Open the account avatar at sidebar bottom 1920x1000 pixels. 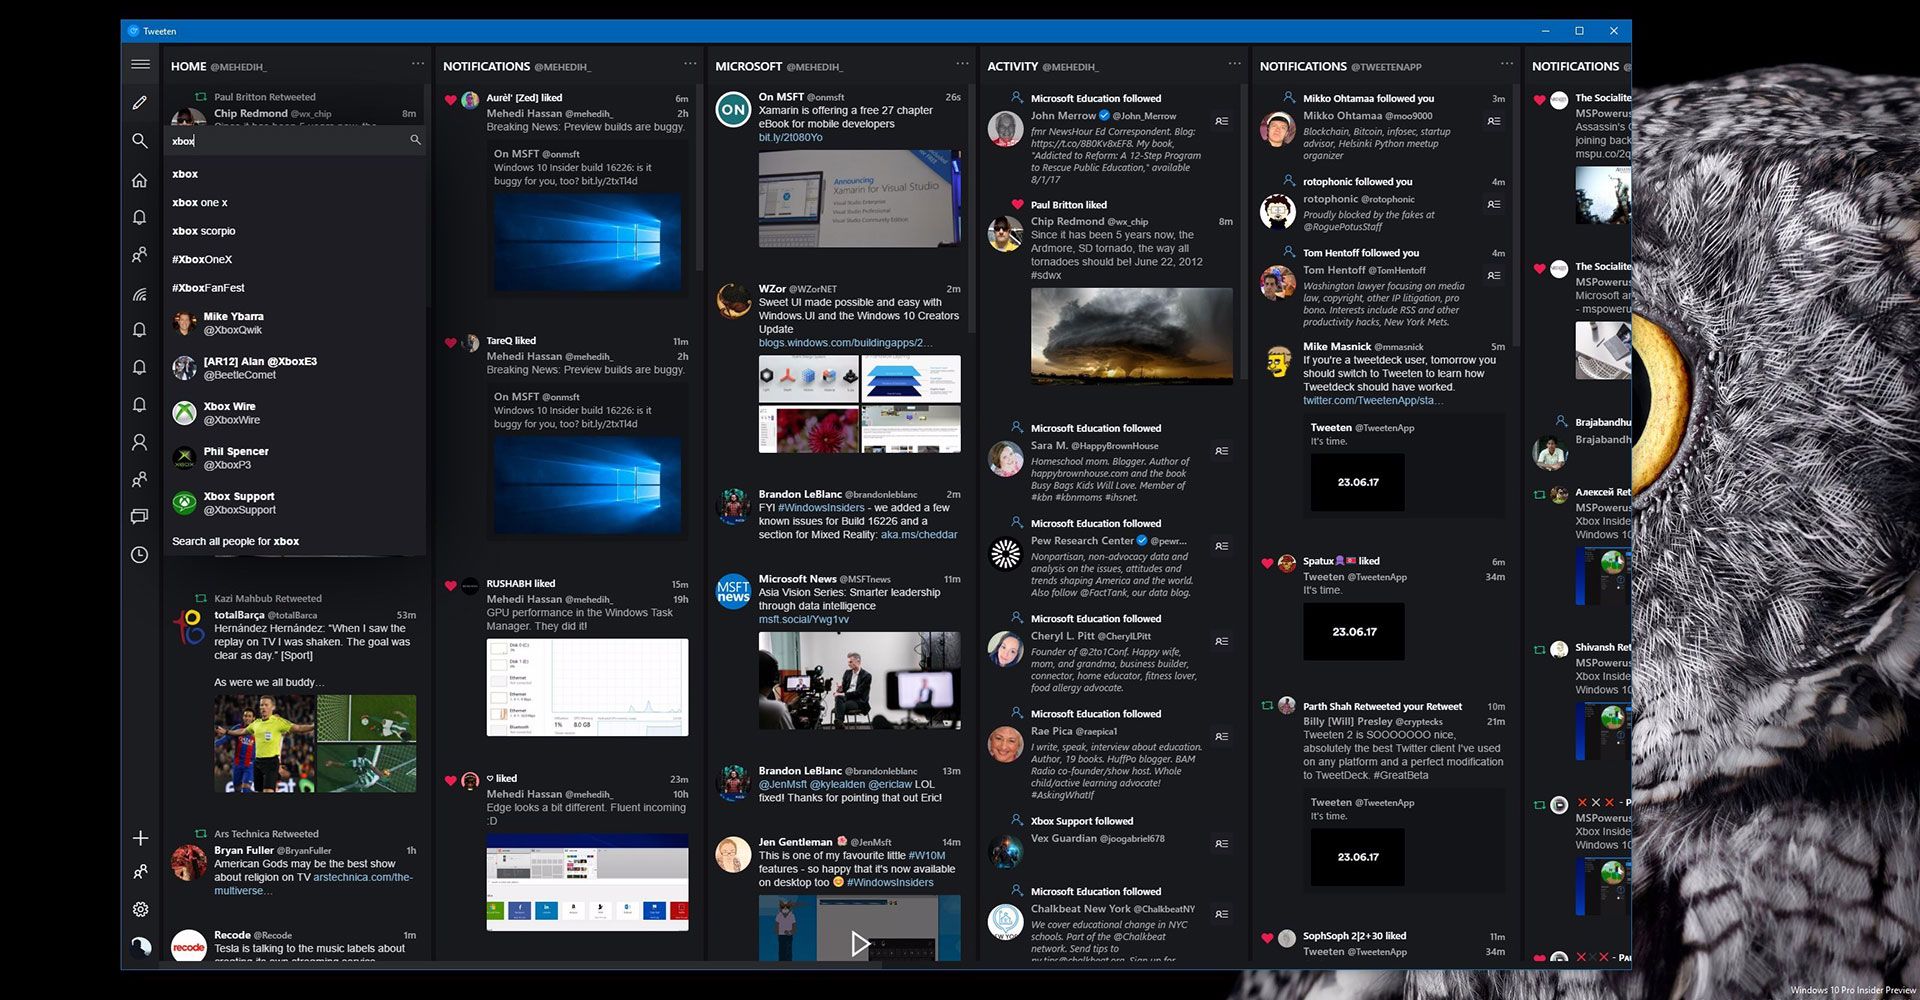(x=140, y=946)
